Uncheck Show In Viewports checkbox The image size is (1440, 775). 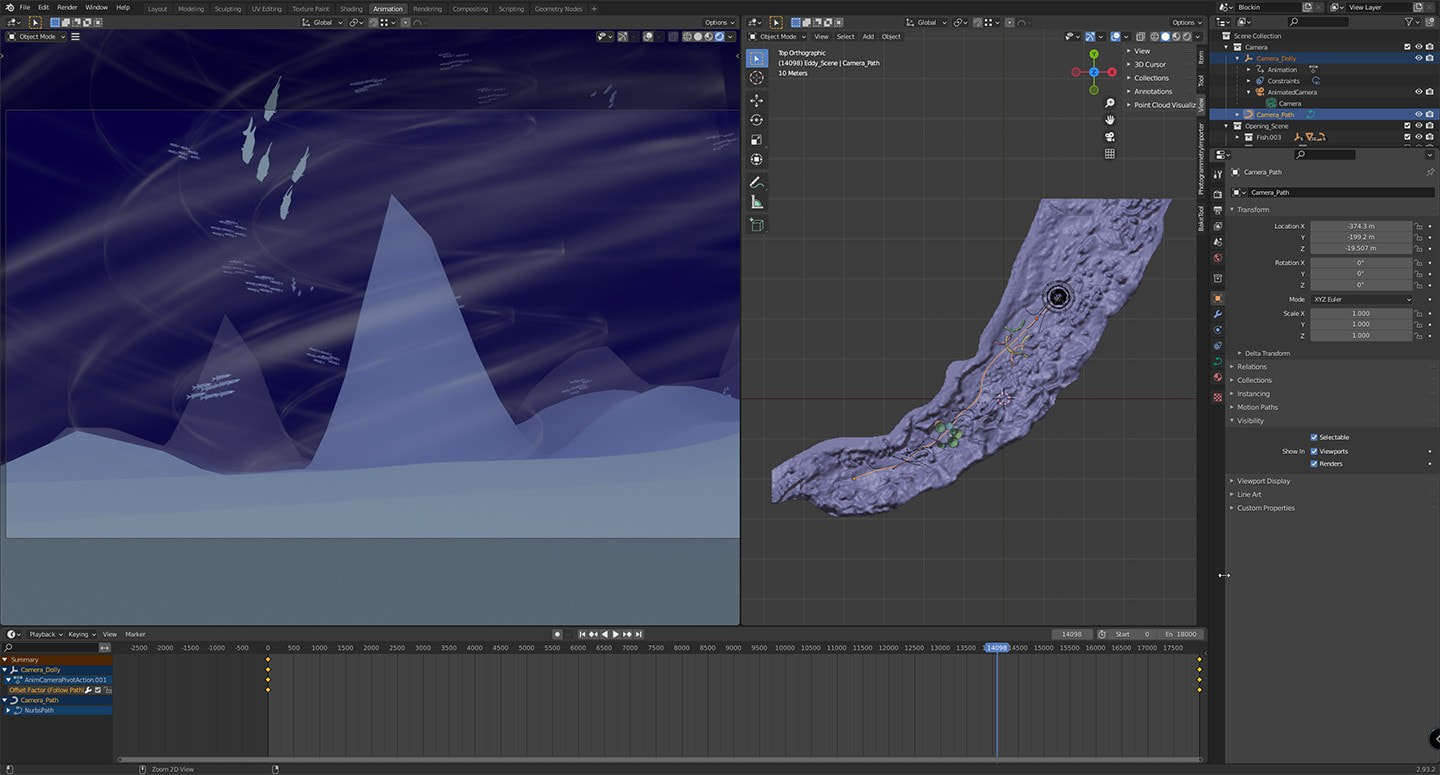pyautogui.click(x=1314, y=451)
